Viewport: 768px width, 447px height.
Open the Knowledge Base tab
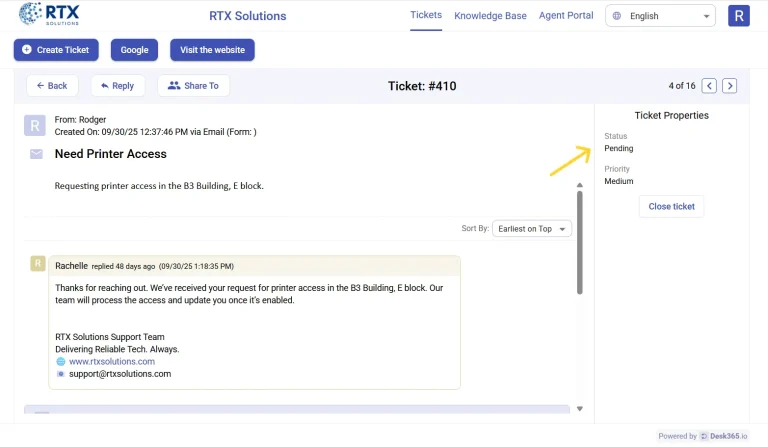490,16
